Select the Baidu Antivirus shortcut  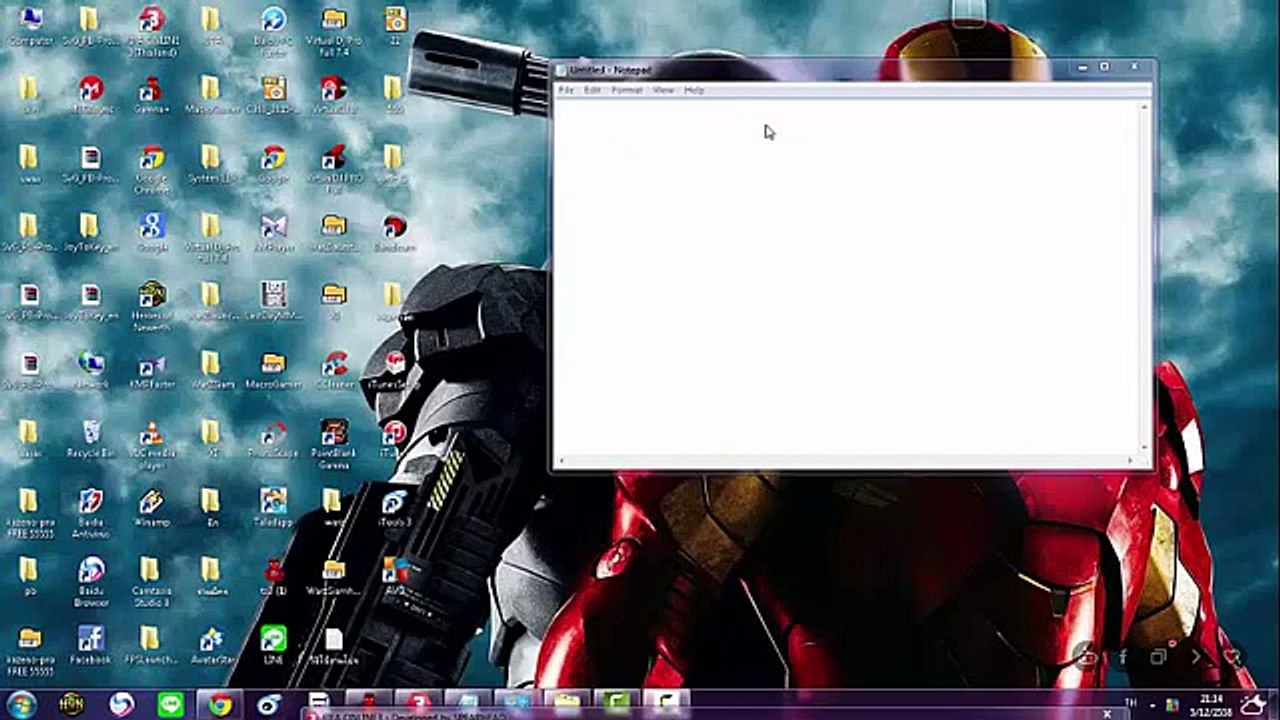[91, 513]
